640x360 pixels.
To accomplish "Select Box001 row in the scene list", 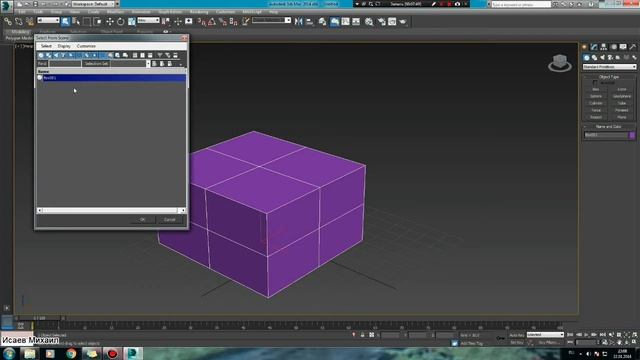I will (111, 78).
